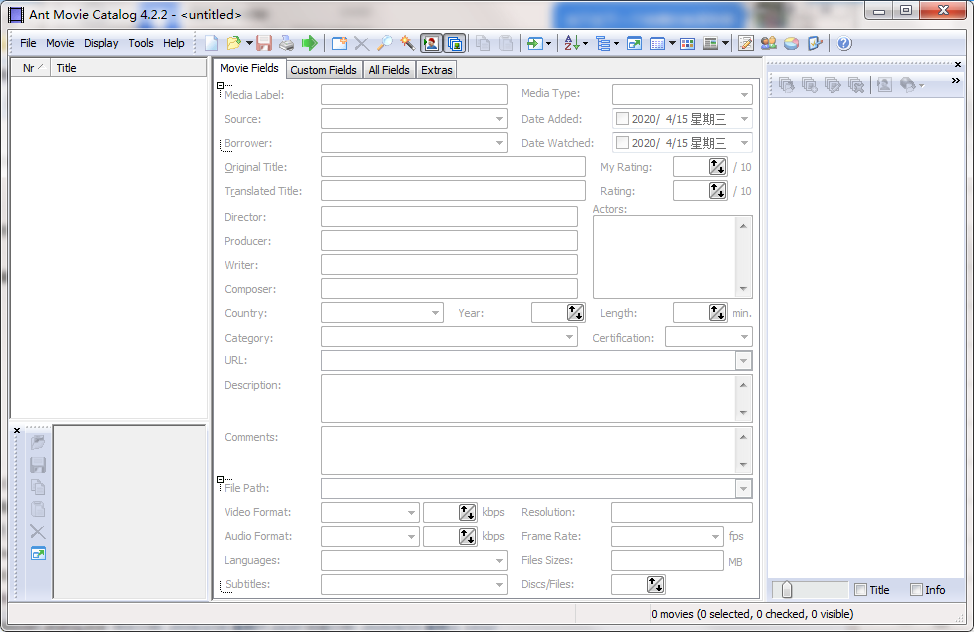This screenshot has width=974, height=632.
Task: Open the File menu
Action: click(28, 43)
